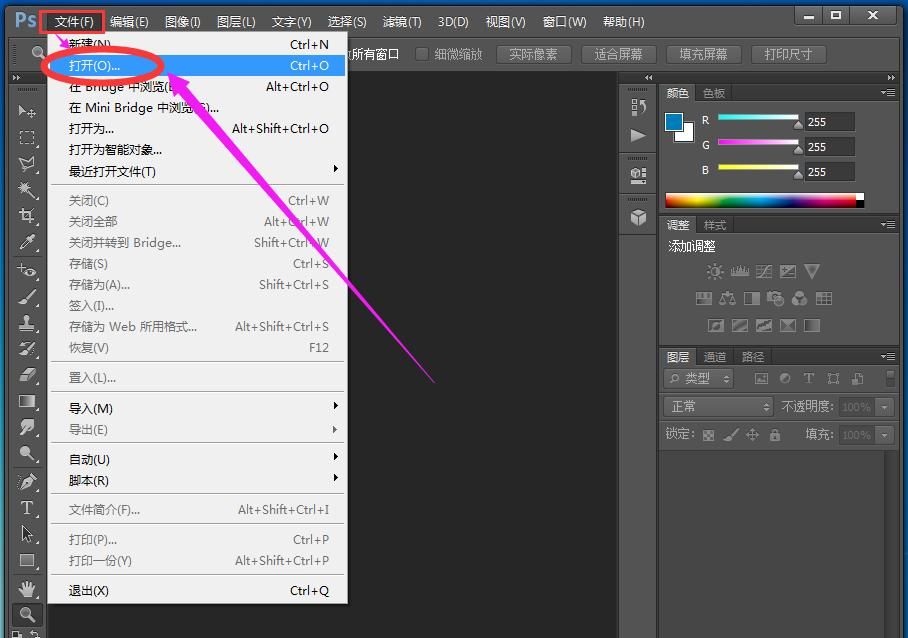Select the Eyedropper tool
Screen dimensions: 908x638
click(x=27, y=242)
